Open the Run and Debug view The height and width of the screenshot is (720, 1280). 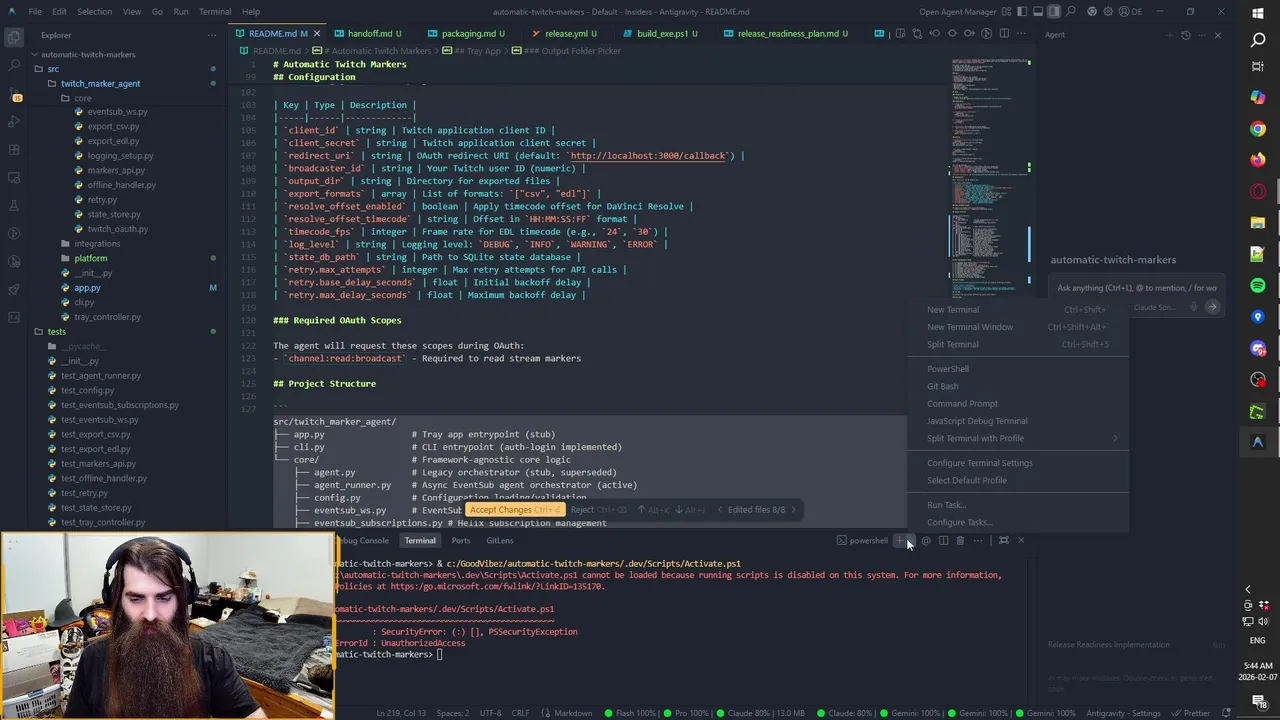pyautogui.click(x=14, y=122)
